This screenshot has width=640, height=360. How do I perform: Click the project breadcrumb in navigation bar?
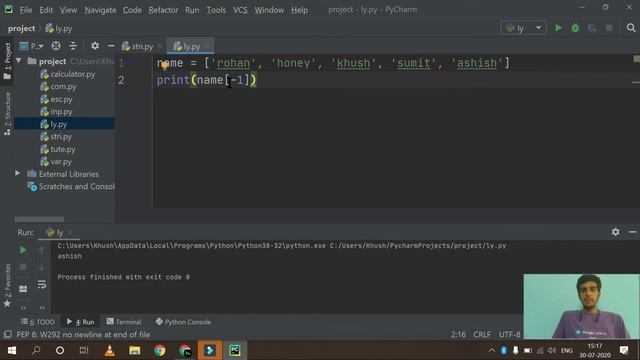pos(21,29)
